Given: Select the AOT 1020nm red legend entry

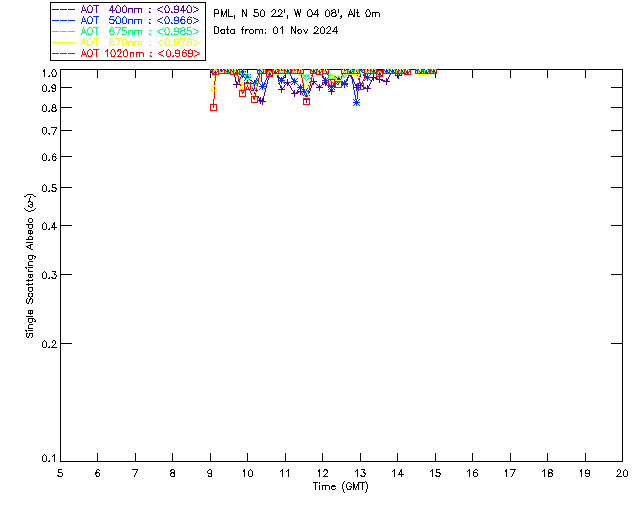Looking at the screenshot, I should [126, 53].
